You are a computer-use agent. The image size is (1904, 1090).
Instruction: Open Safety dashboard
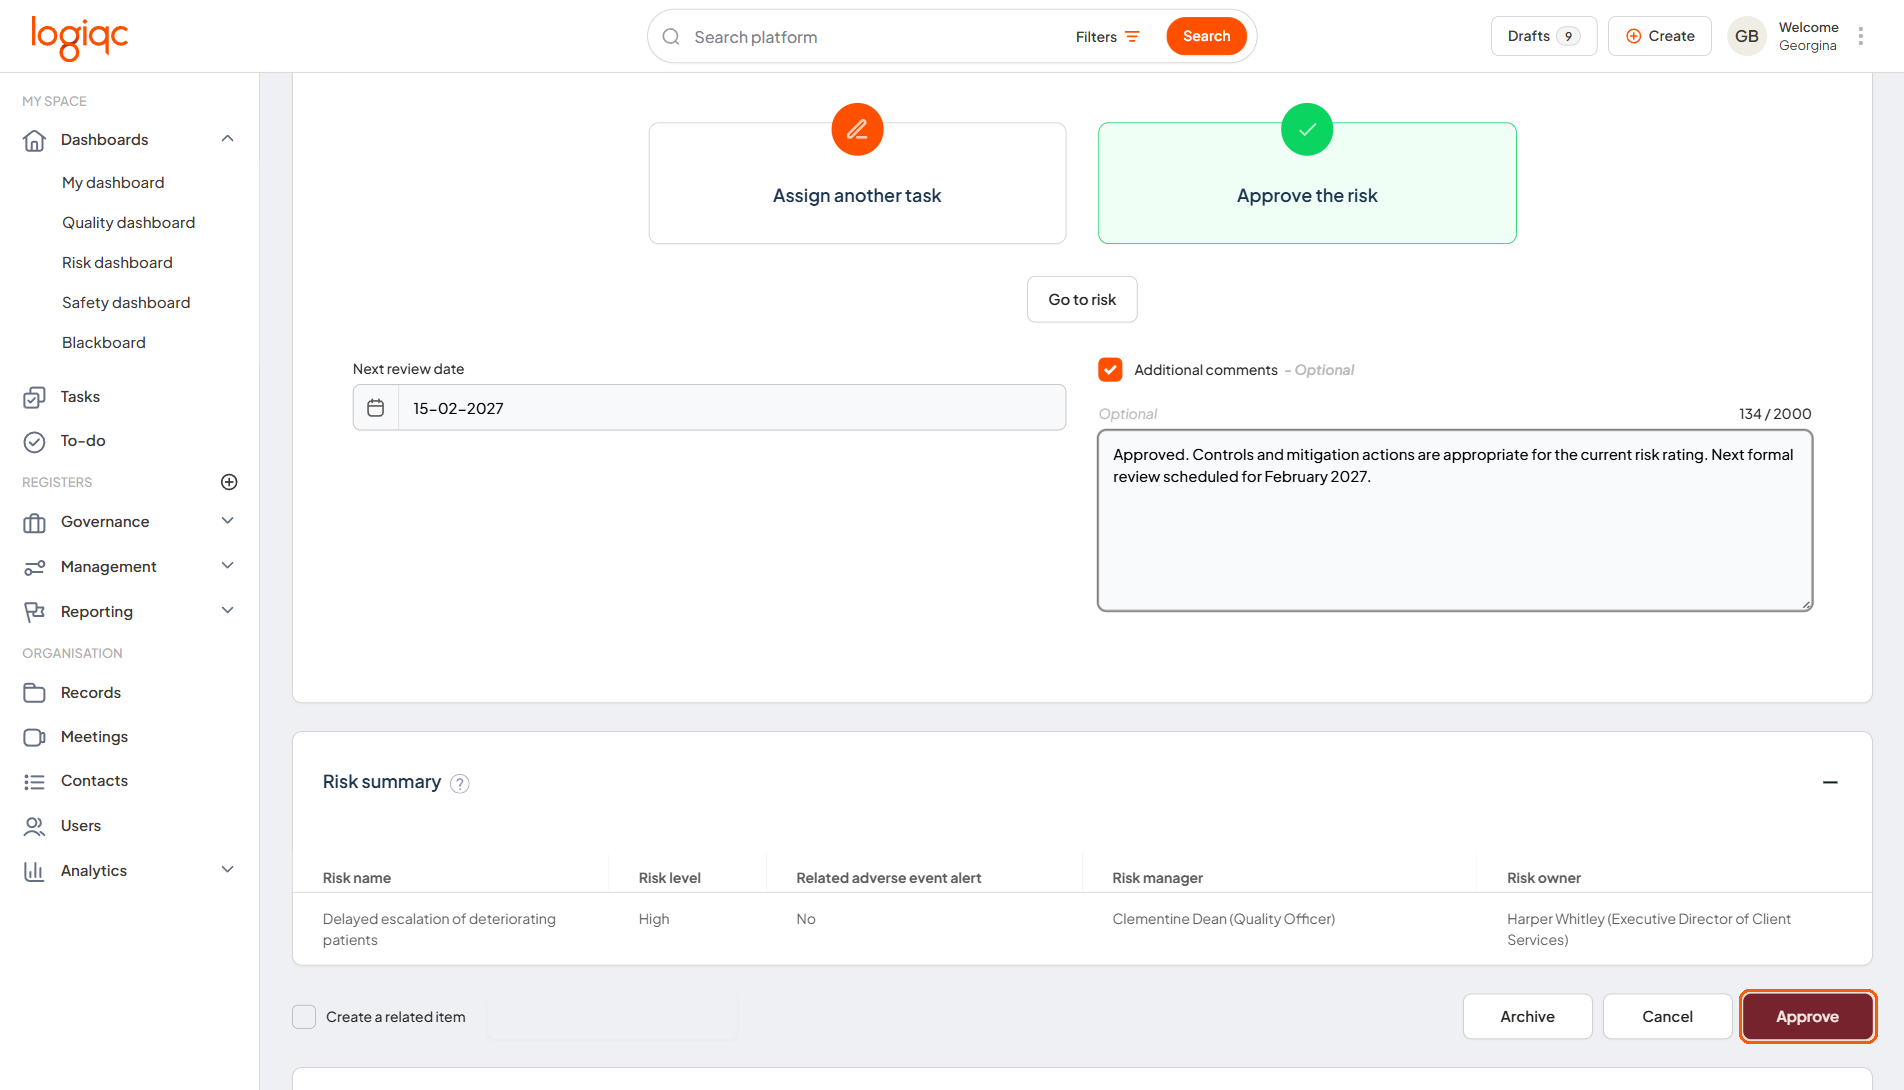point(126,303)
